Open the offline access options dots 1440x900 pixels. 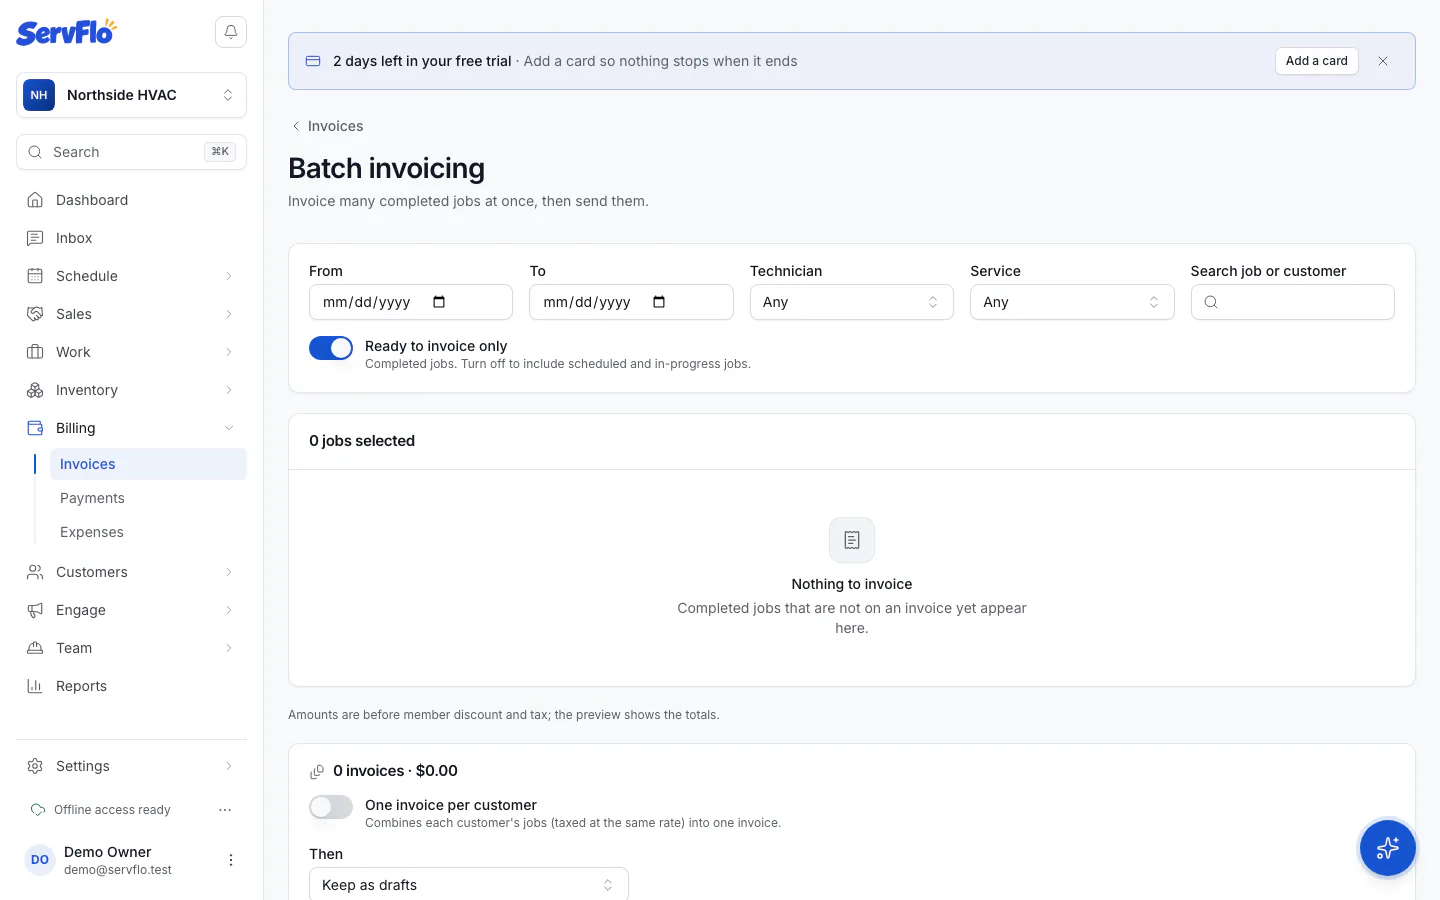[x=225, y=810]
